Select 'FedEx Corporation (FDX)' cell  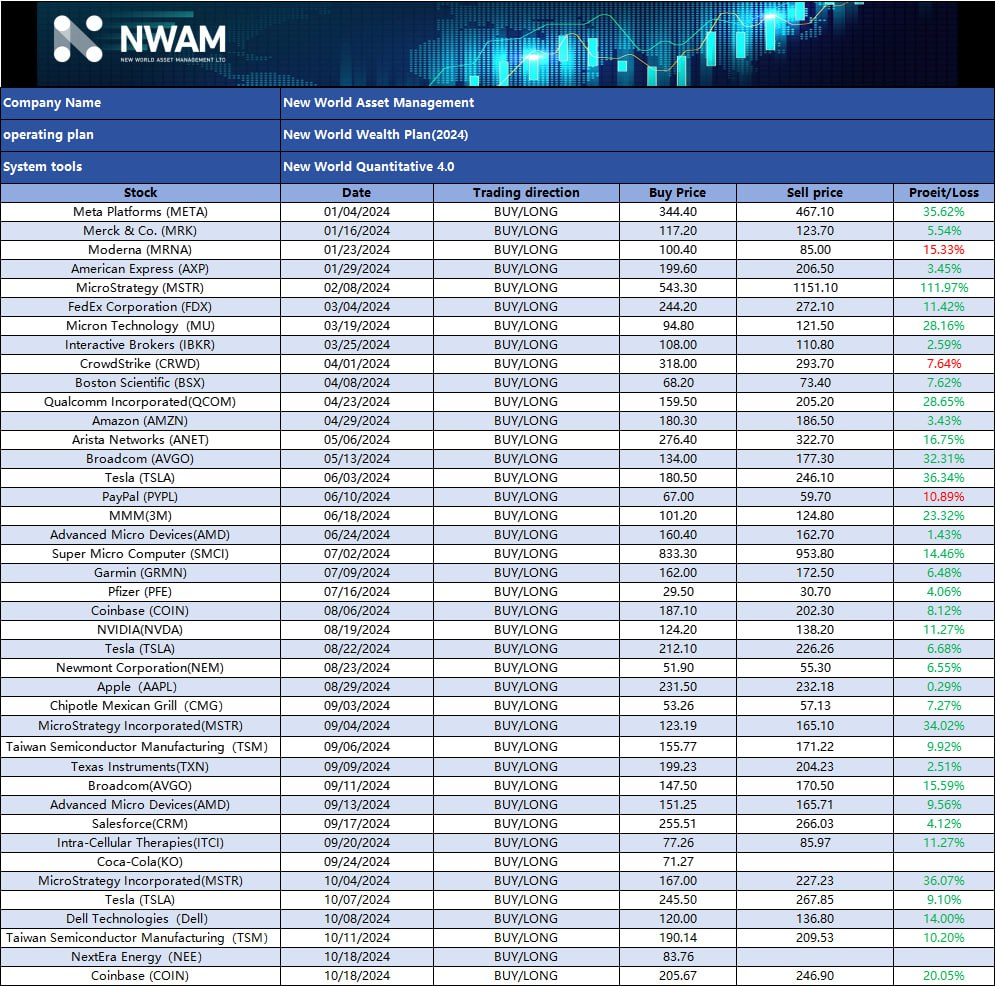(140, 307)
